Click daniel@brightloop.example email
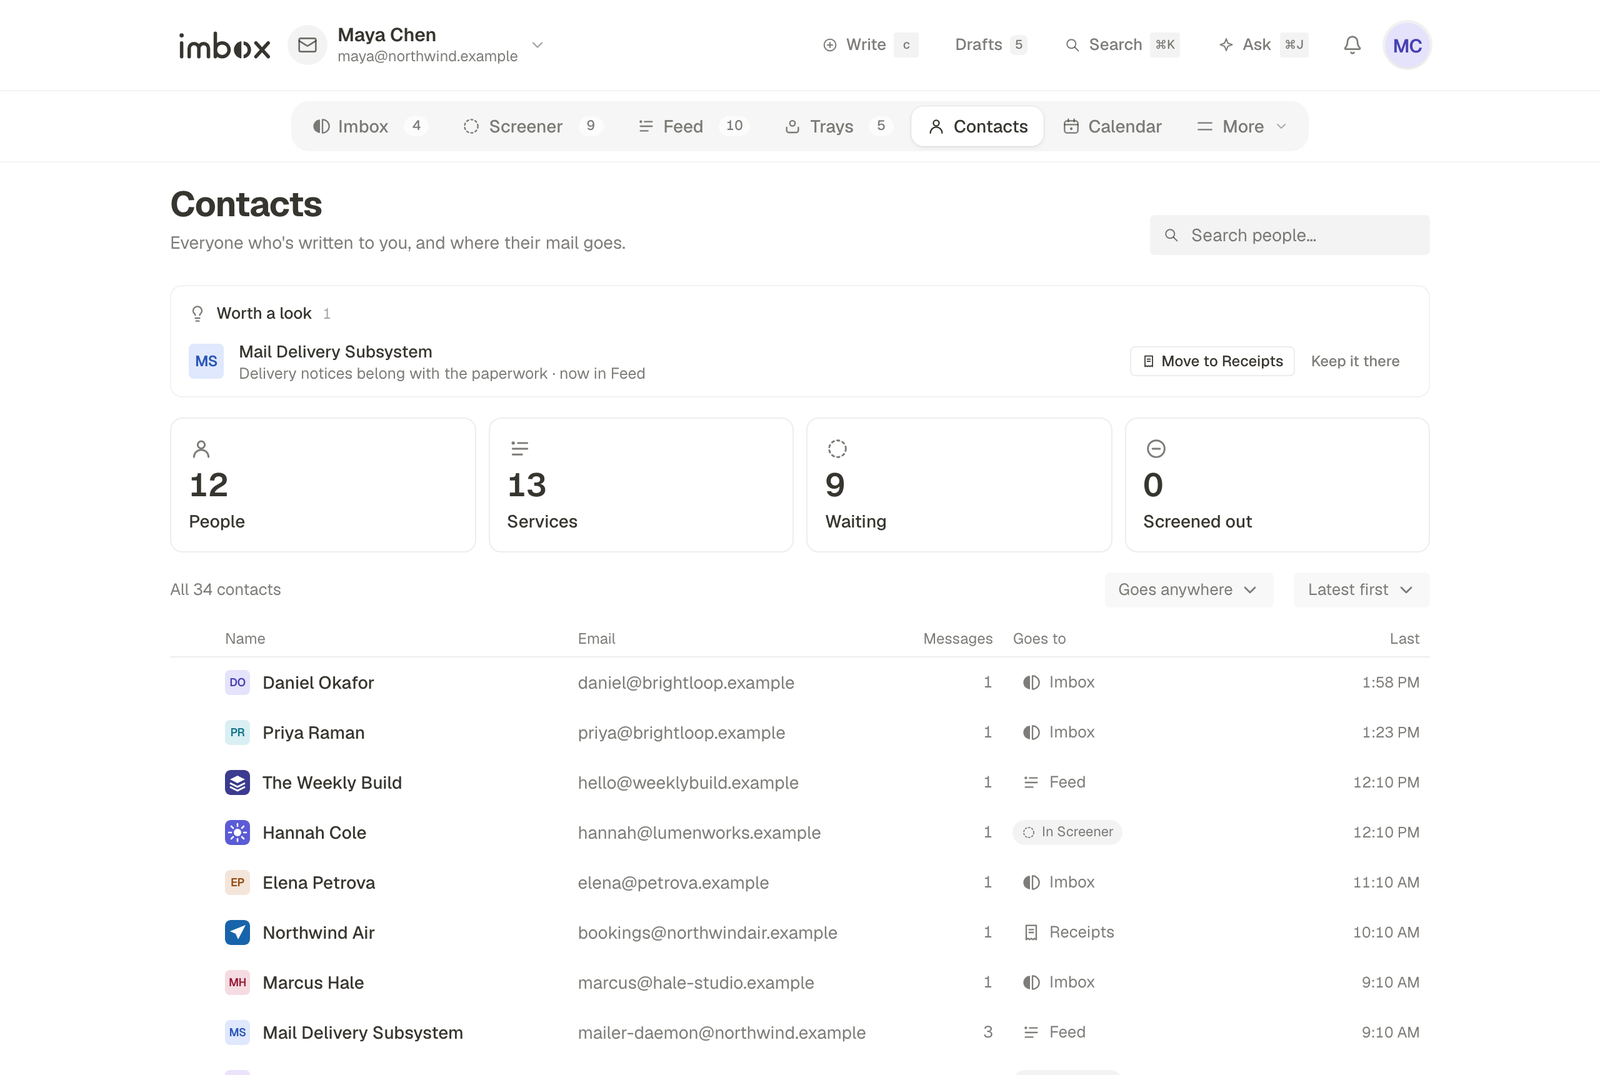1600x1075 pixels. pyautogui.click(x=686, y=683)
